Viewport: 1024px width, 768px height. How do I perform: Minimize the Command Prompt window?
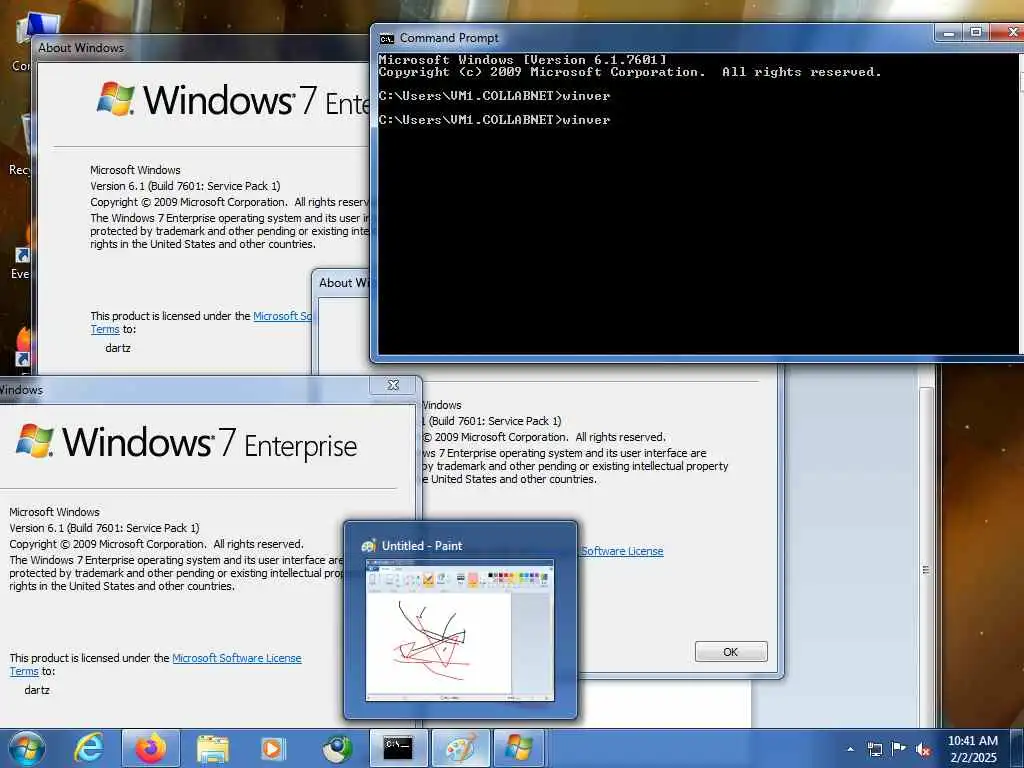pos(949,32)
